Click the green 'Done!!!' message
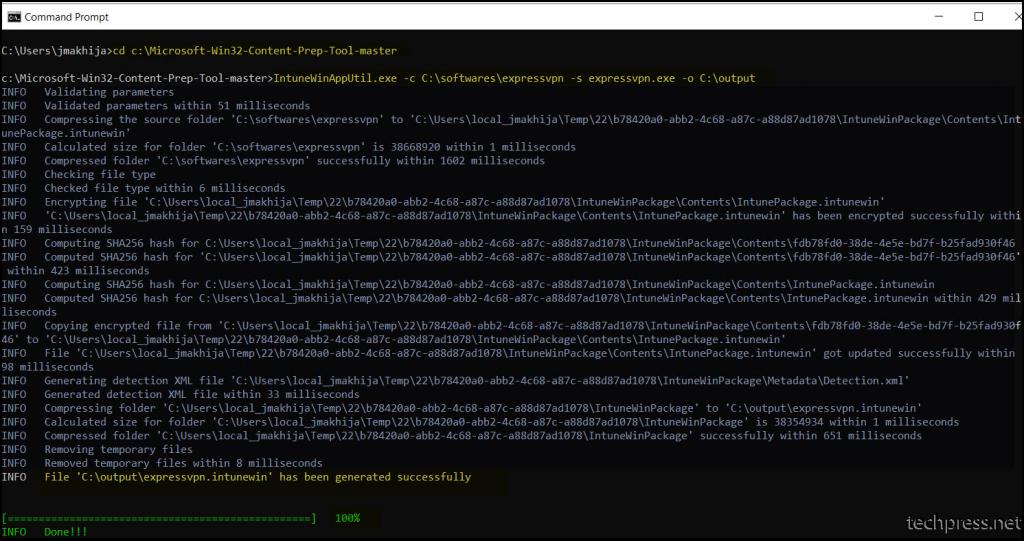The height and width of the screenshot is (541, 1024). (x=65, y=532)
